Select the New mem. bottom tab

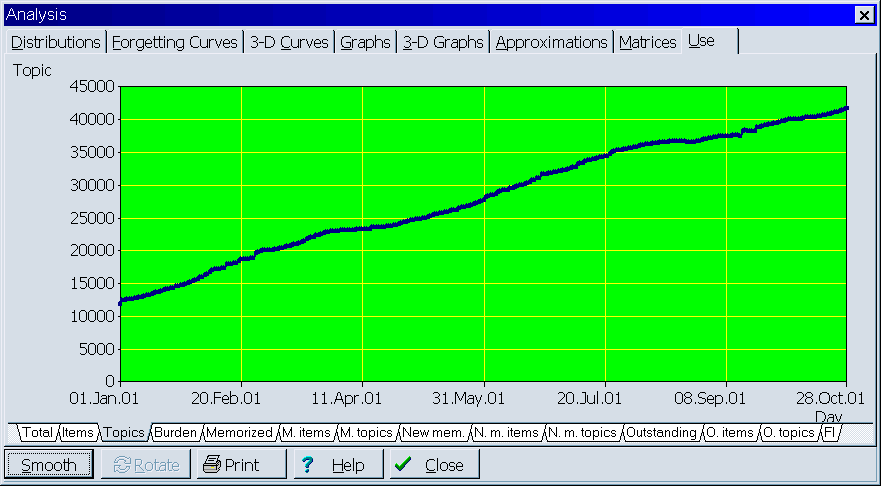[x=433, y=433]
